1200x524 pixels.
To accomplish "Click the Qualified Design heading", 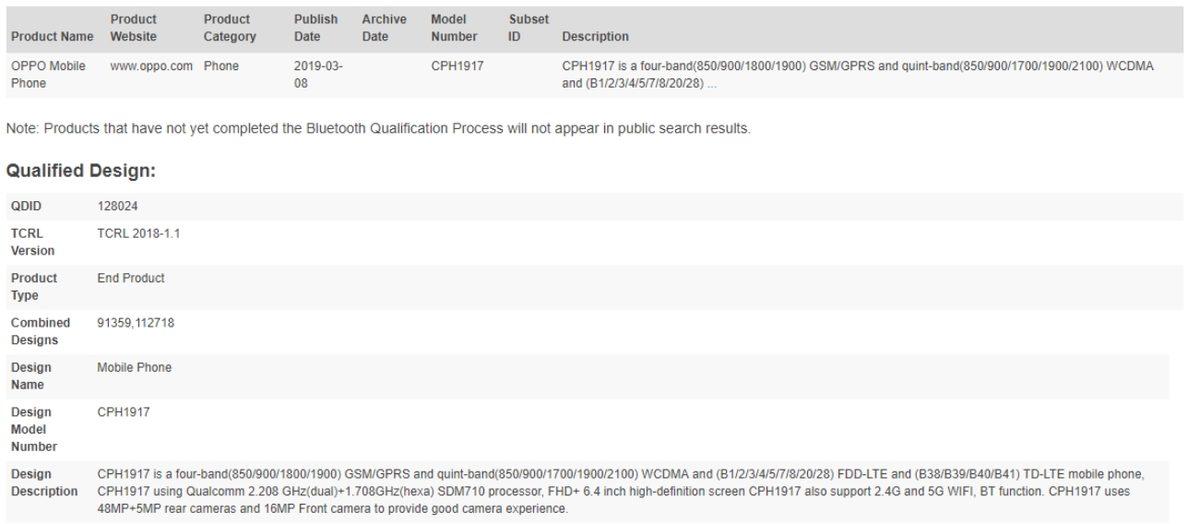I will [81, 171].
